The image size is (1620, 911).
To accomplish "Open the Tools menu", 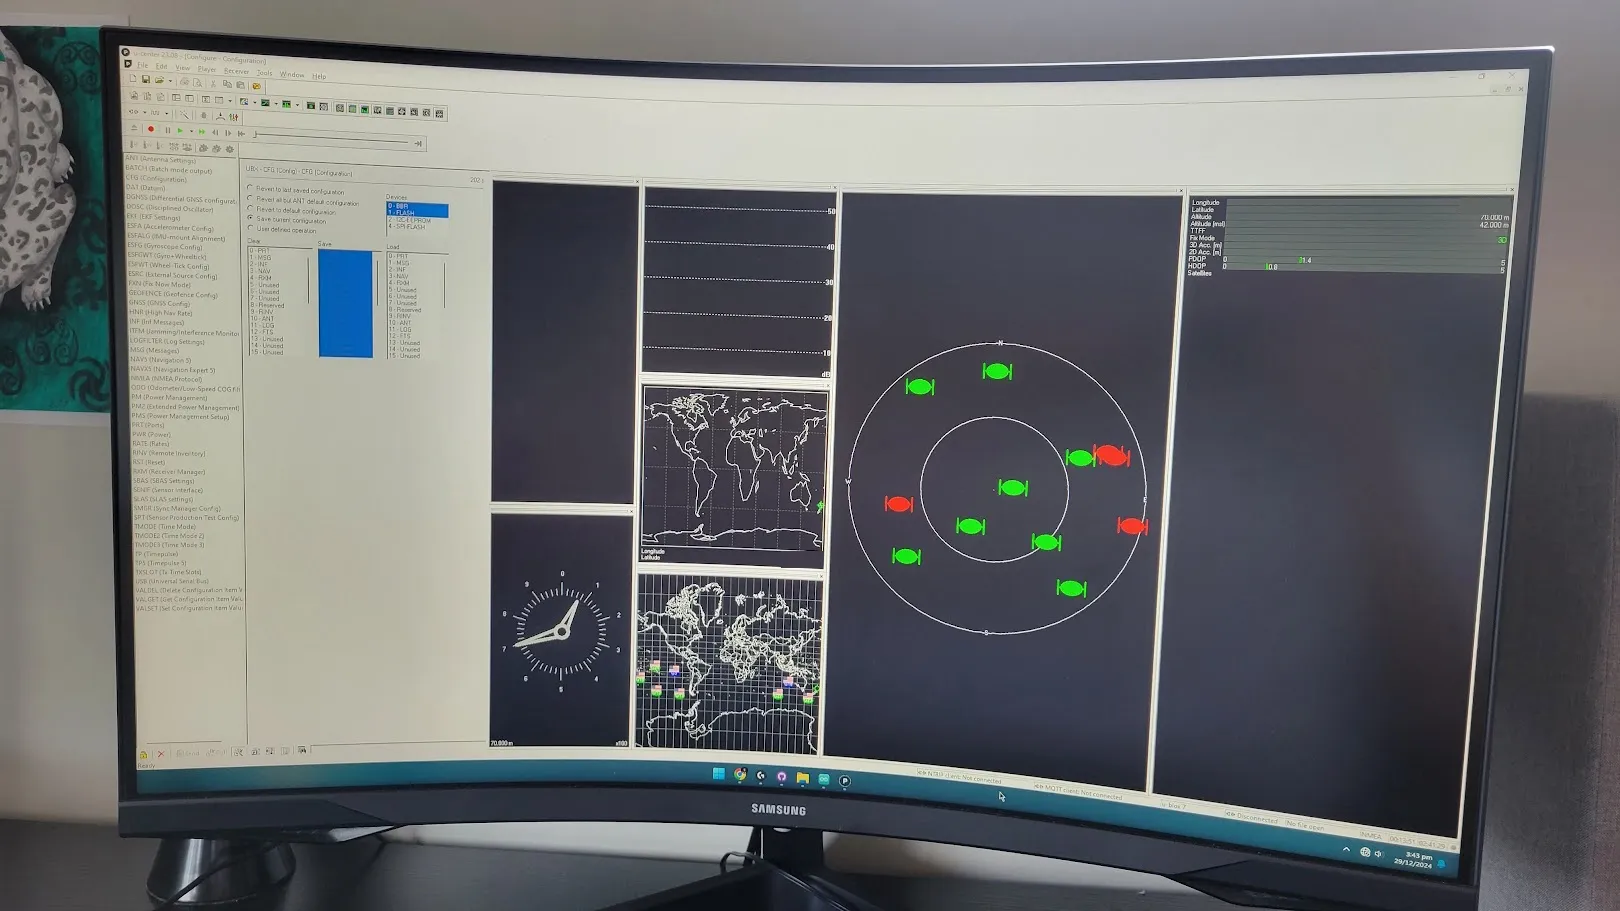I will point(264,73).
